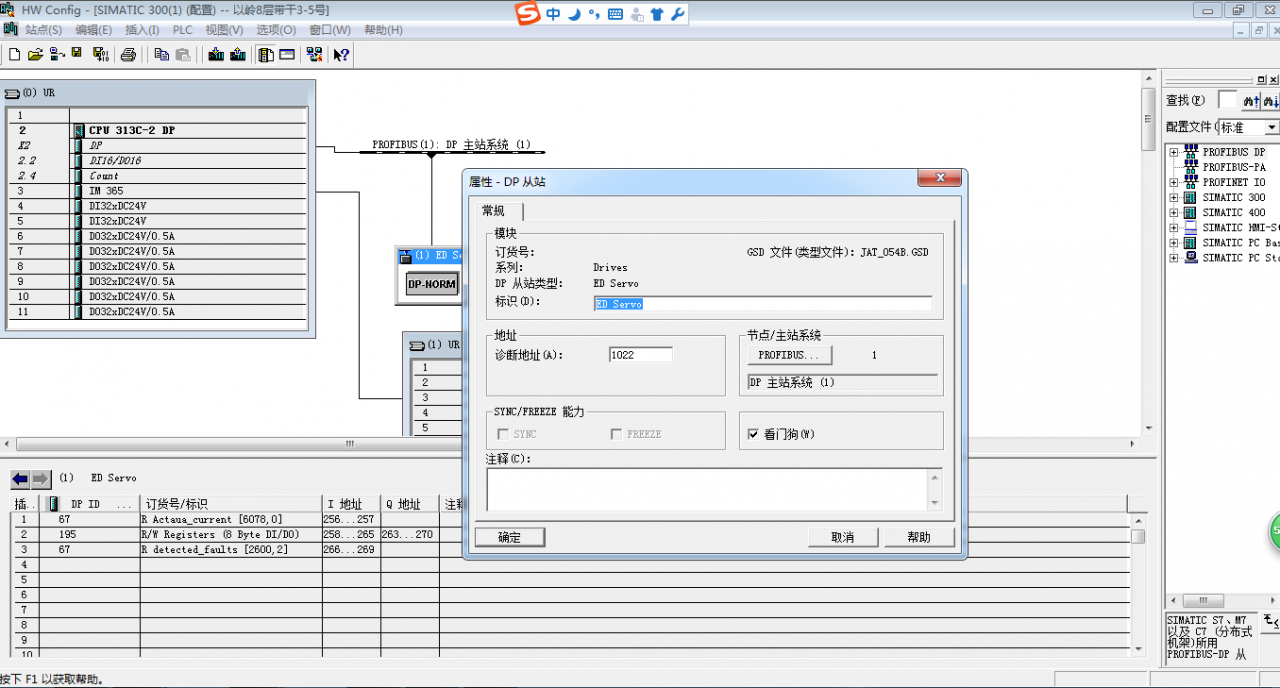Image resolution: width=1280 pixels, height=688 pixels.
Task: Open the IME wrench settings icon
Action: (x=678, y=14)
